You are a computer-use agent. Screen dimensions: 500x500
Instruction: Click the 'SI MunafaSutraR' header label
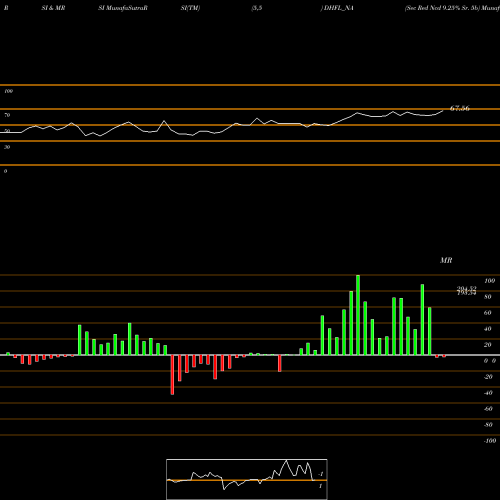click(x=123, y=8)
